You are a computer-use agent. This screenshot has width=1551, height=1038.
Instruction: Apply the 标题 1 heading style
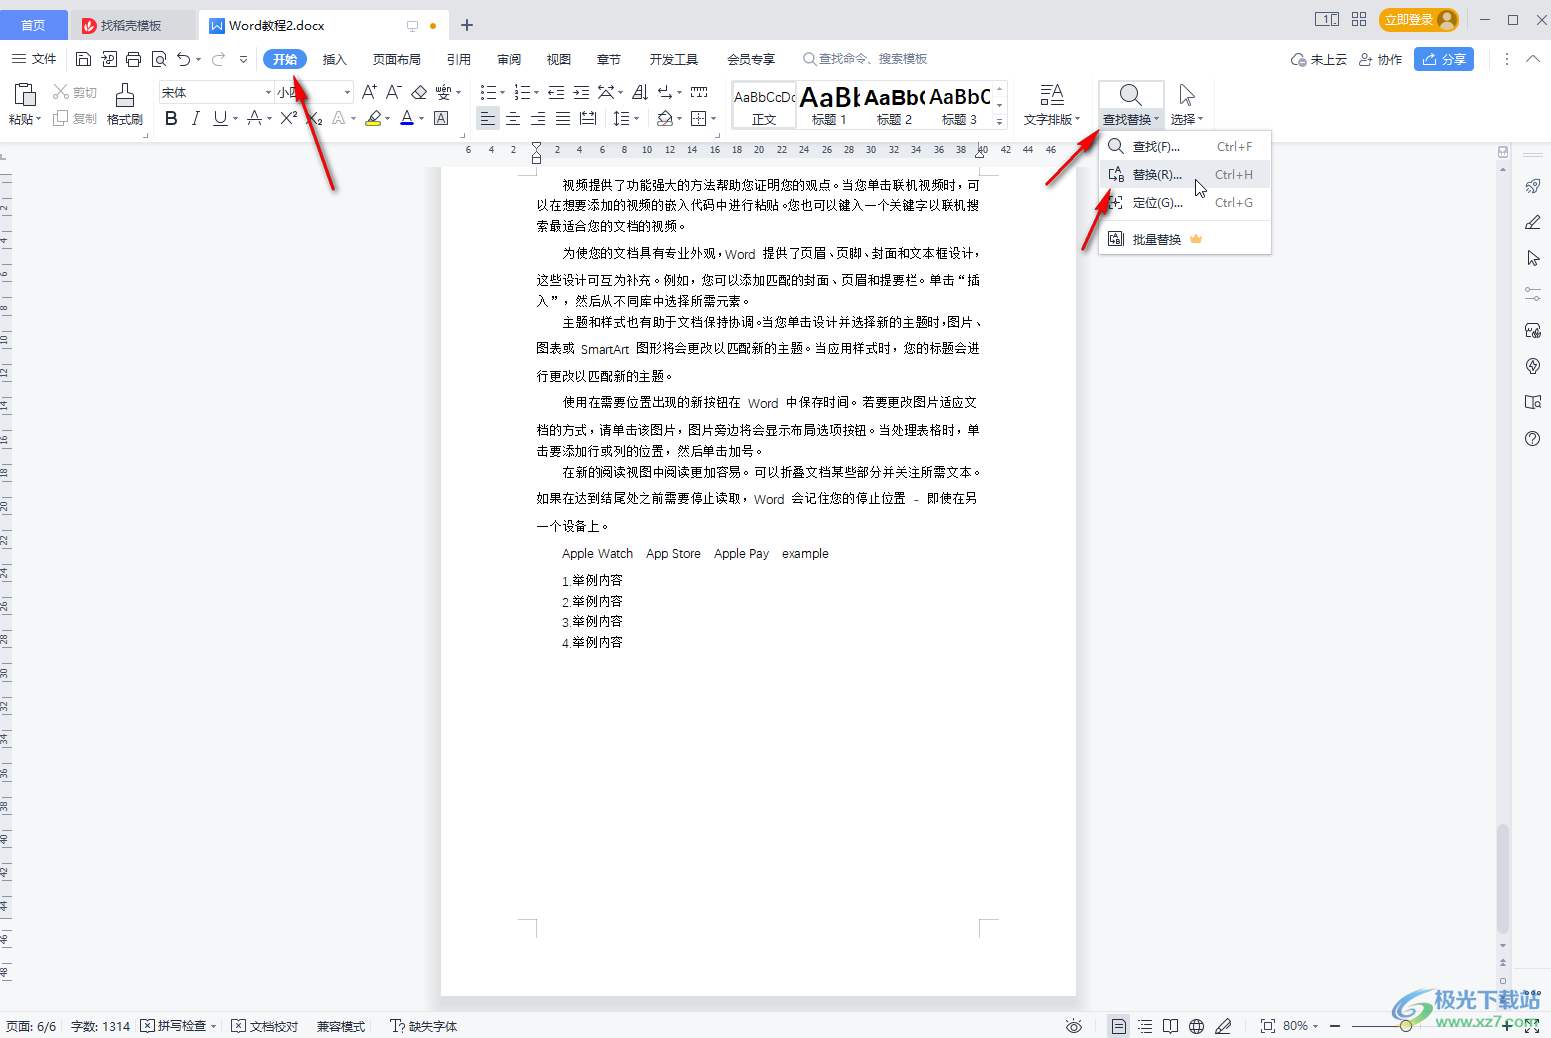pyautogui.click(x=829, y=105)
